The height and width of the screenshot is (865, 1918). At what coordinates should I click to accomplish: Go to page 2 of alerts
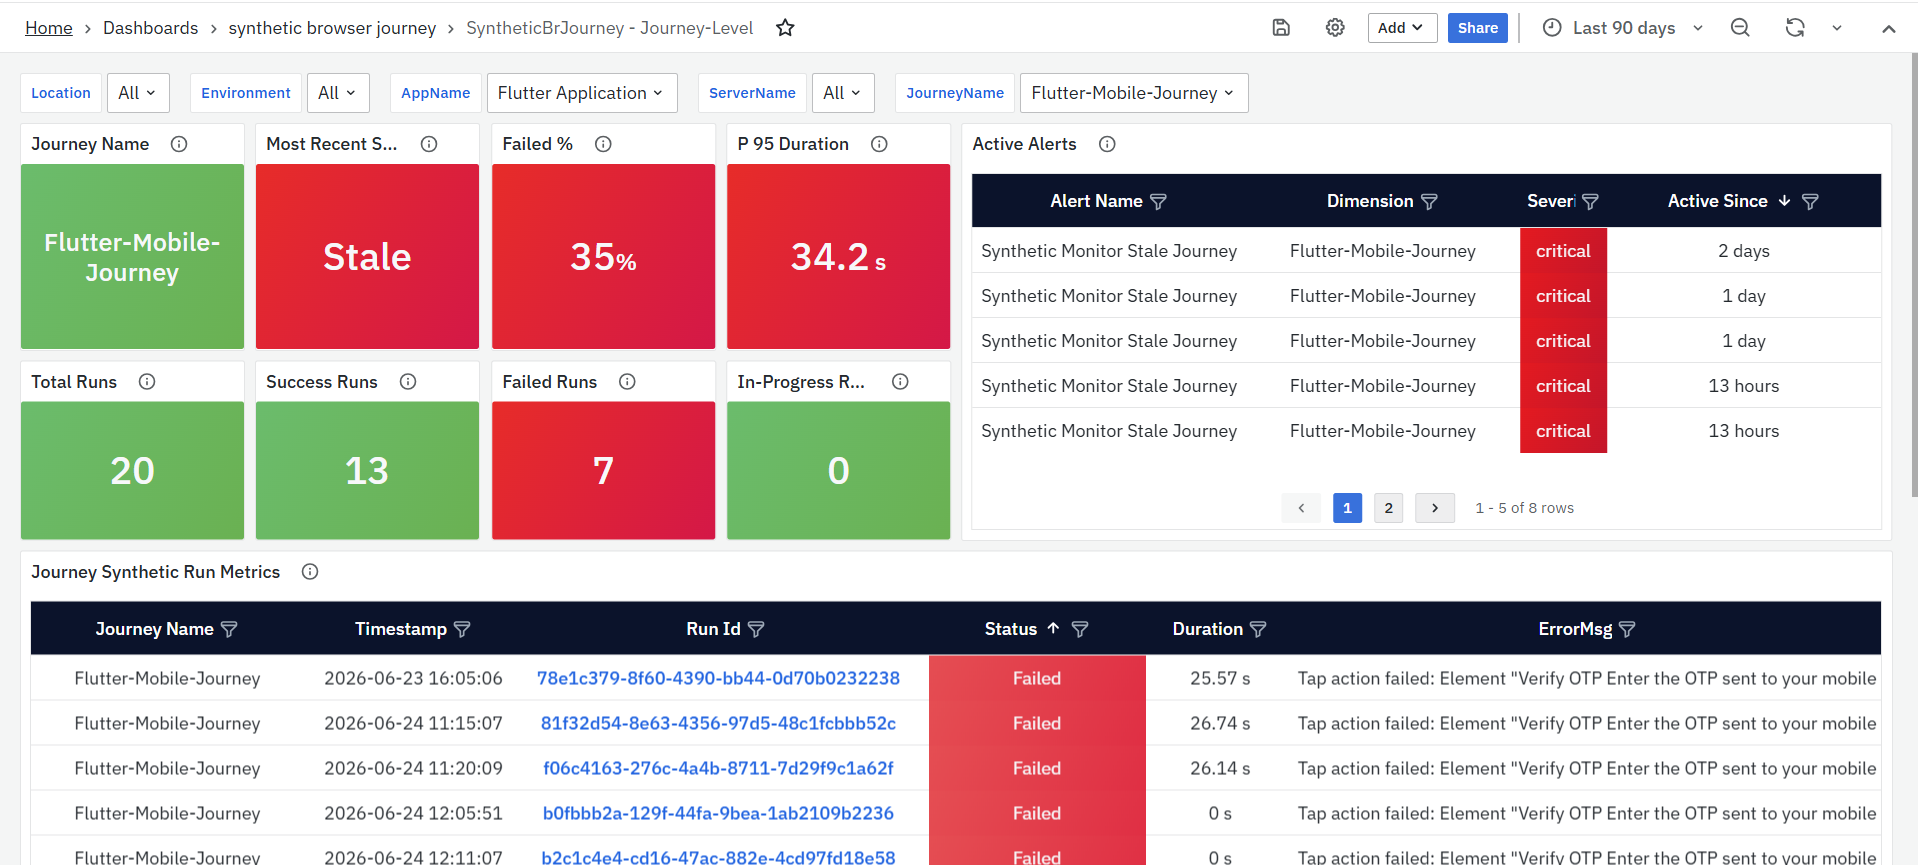pyautogui.click(x=1388, y=508)
